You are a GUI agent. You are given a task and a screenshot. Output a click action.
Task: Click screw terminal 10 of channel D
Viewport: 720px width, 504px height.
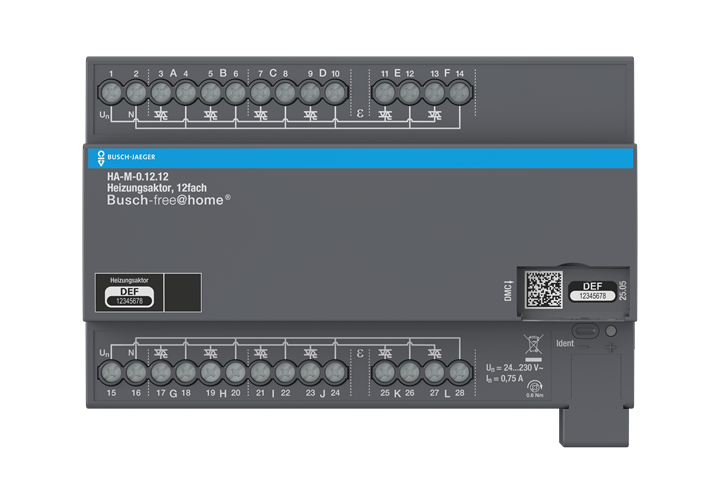coord(335,93)
